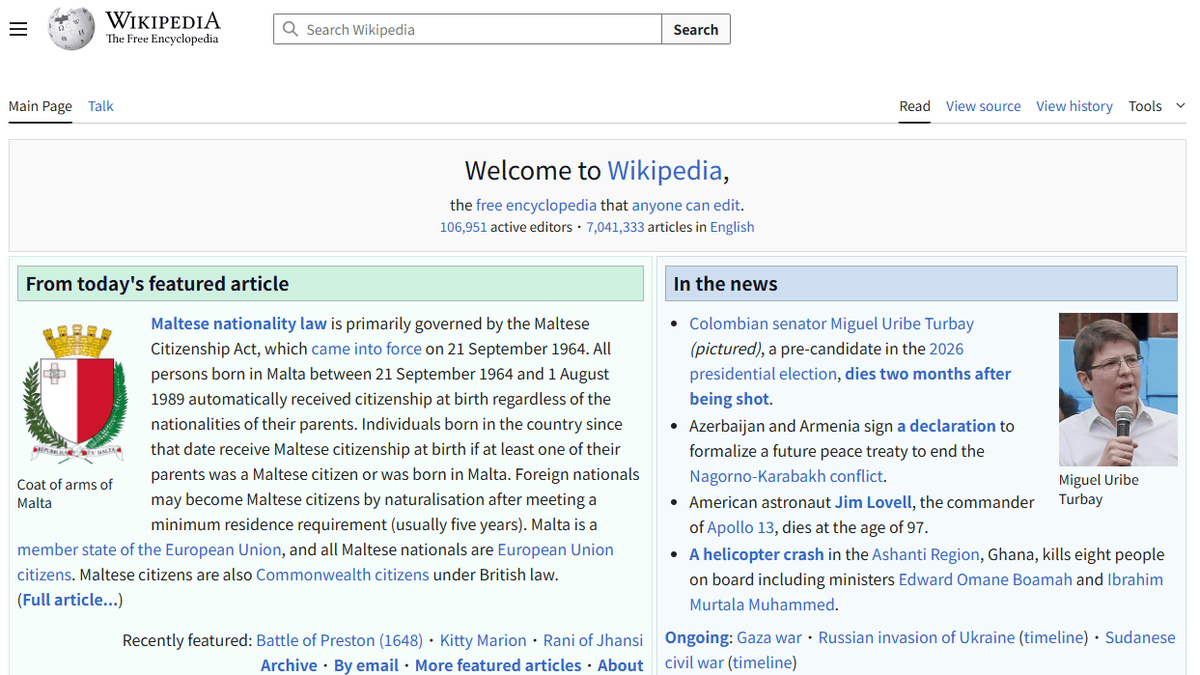Open the Maltese nationality law article
The width and height of the screenshot is (1200, 675).
click(239, 323)
